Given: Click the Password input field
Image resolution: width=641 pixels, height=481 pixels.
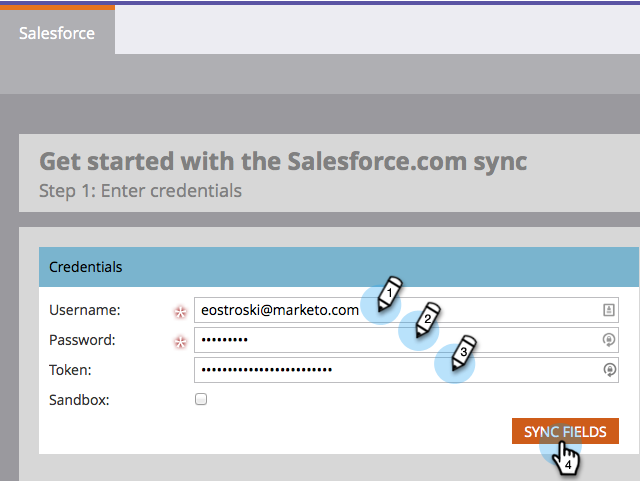Looking at the screenshot, I should 406,340.
